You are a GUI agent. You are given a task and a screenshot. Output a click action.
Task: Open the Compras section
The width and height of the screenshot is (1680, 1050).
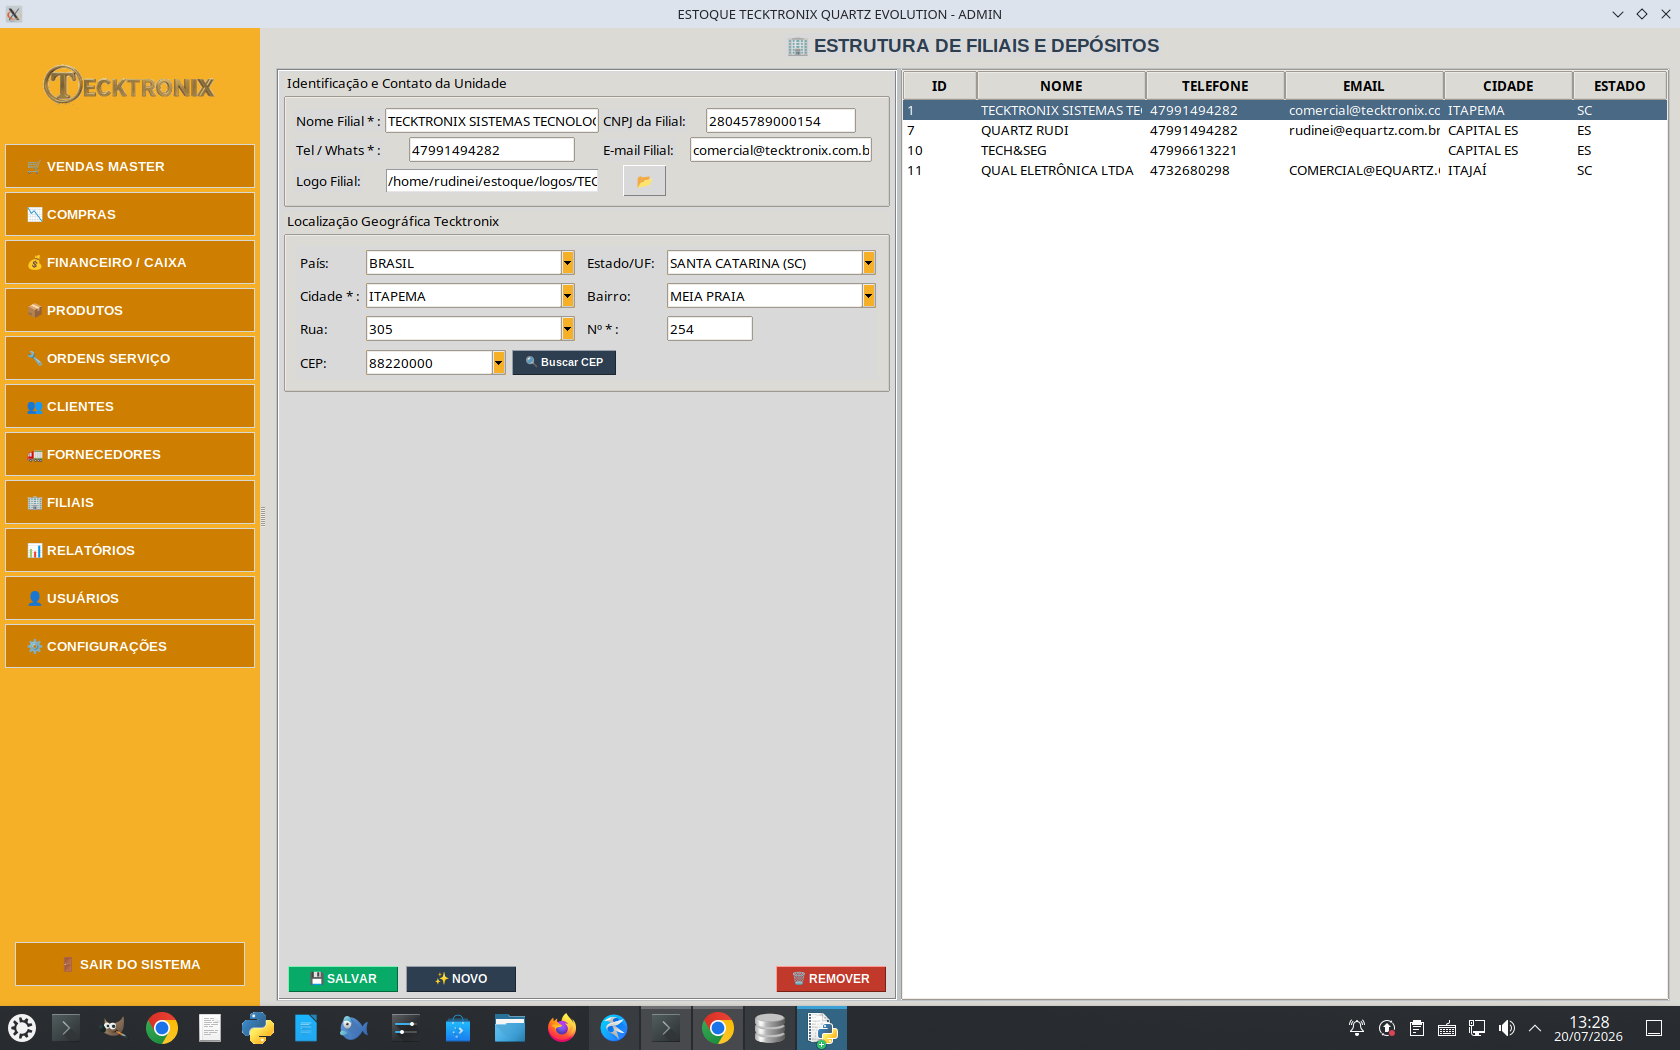(x=130, y=214)
